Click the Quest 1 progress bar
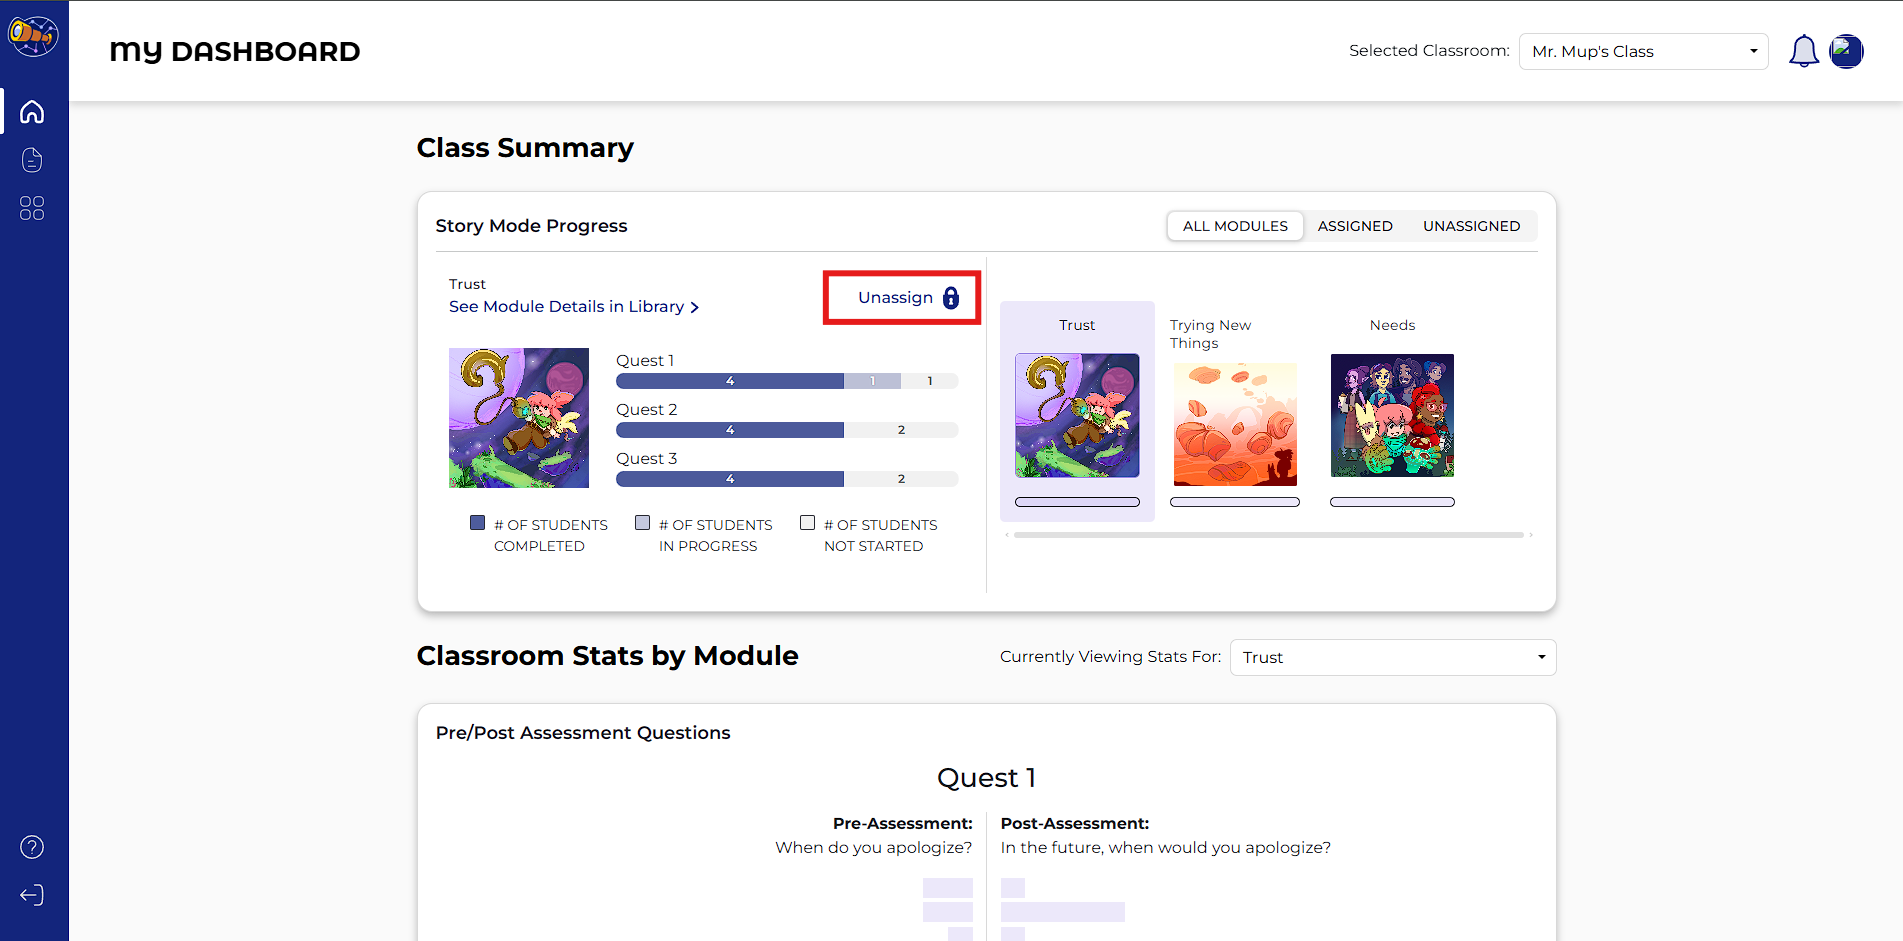This screenshot has width=1903, height=941. (x=786, y=381)
